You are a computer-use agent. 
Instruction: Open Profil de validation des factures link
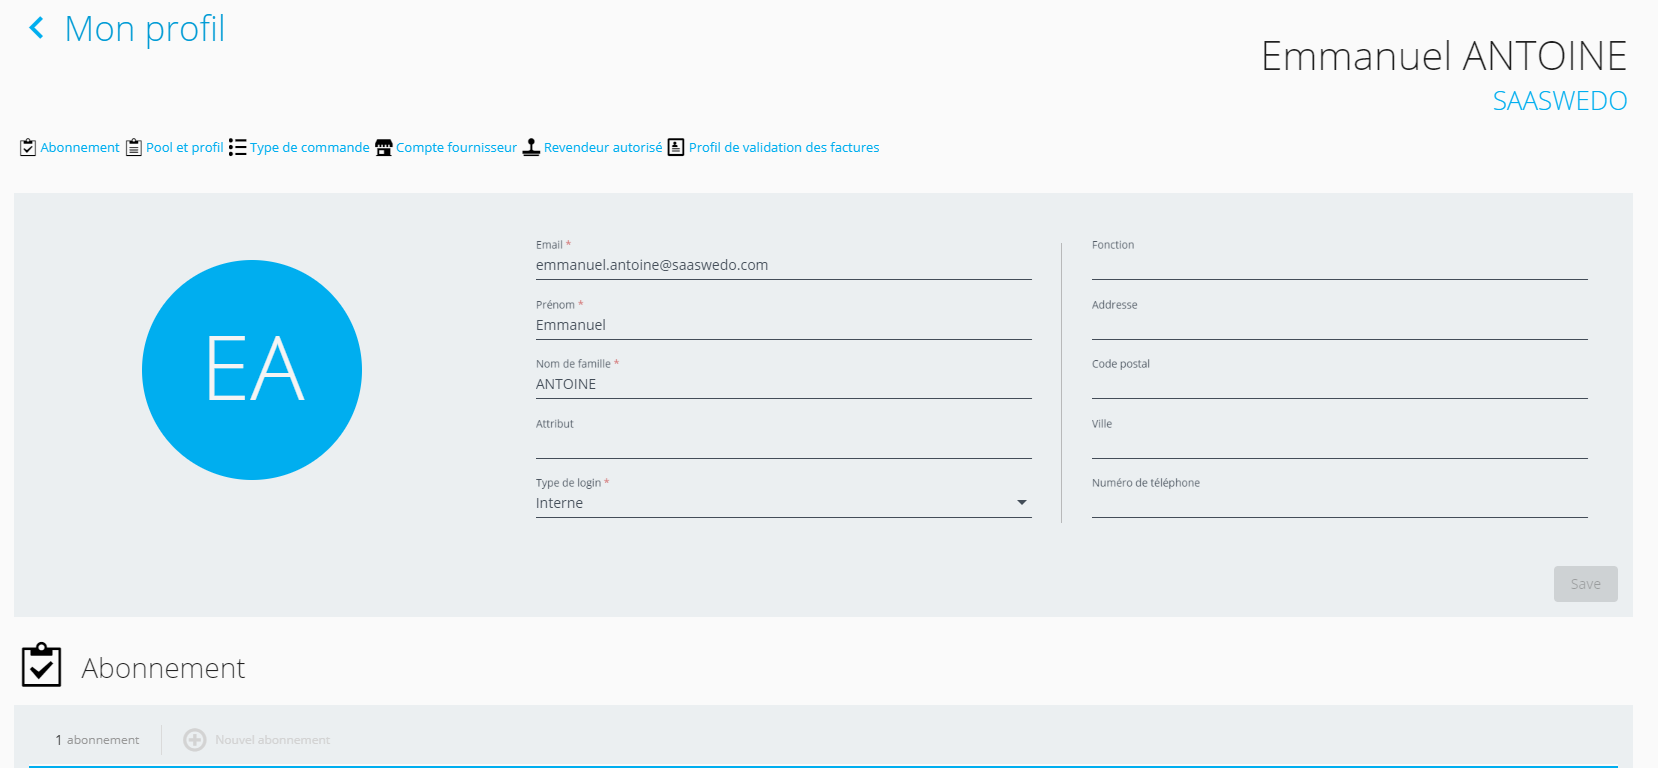pyautogui.click(x=784, y=147)
